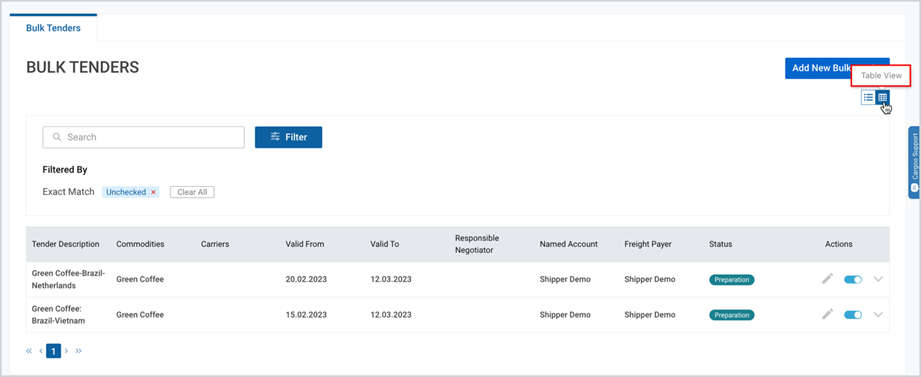Image resolution: width=921 pixels, height=377 pixels.
Task: Go to next page
Action: (x=66, y=351)
